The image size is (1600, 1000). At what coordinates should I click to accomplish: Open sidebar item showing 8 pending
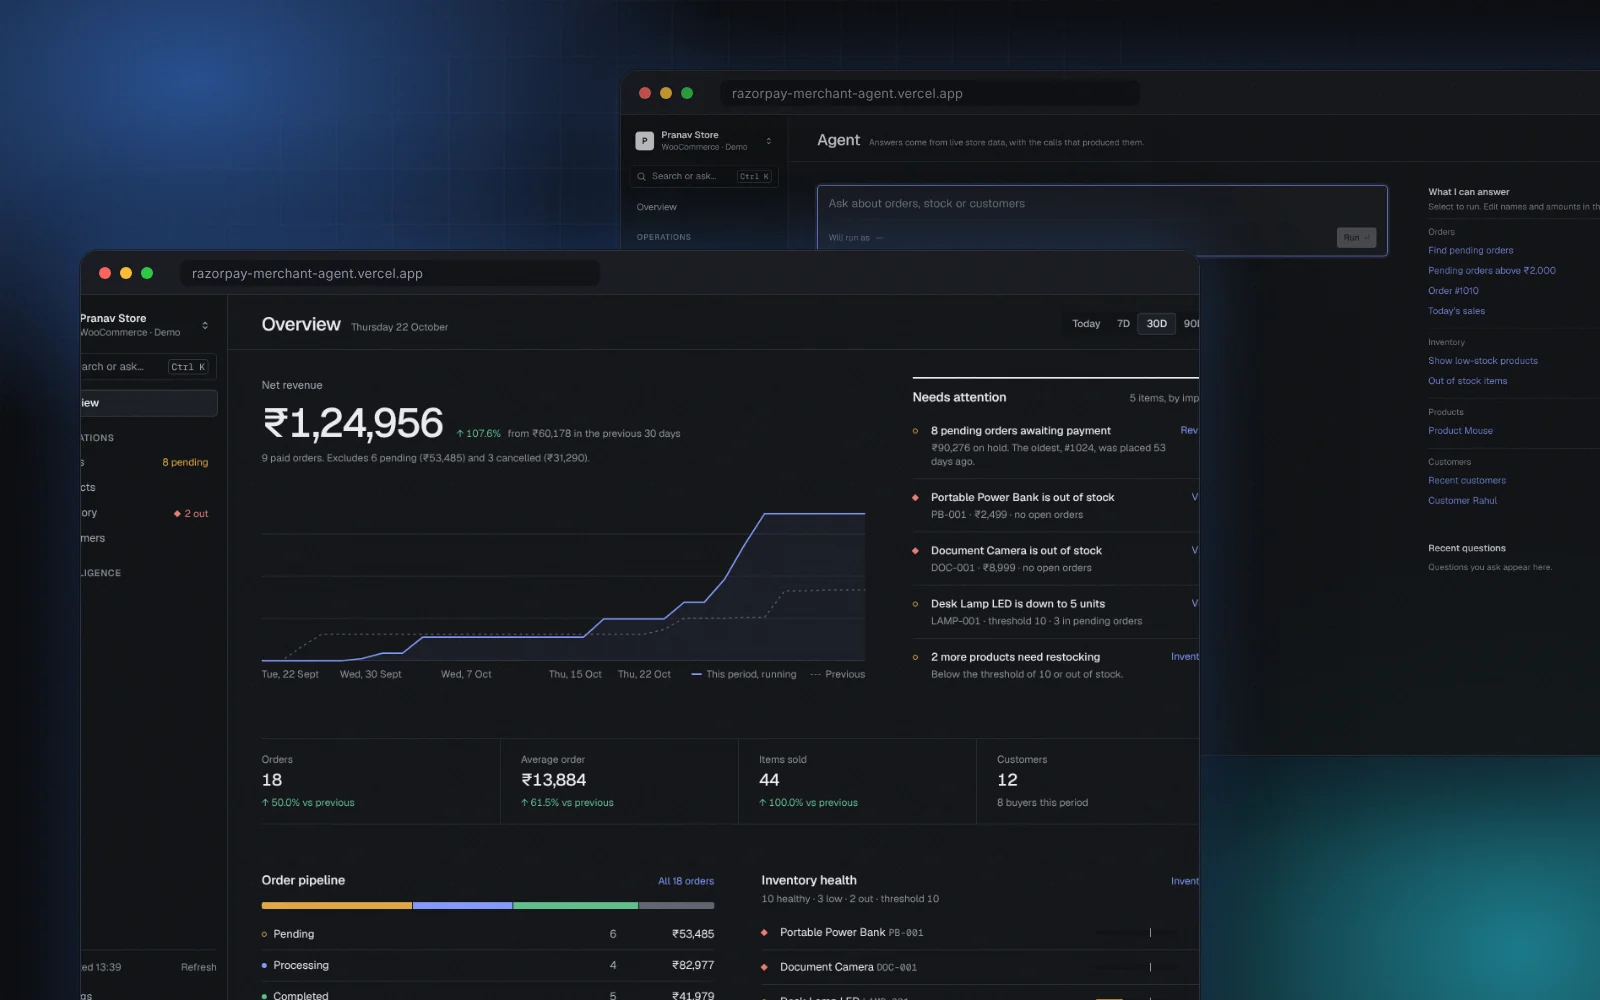(x=148, y=462)
